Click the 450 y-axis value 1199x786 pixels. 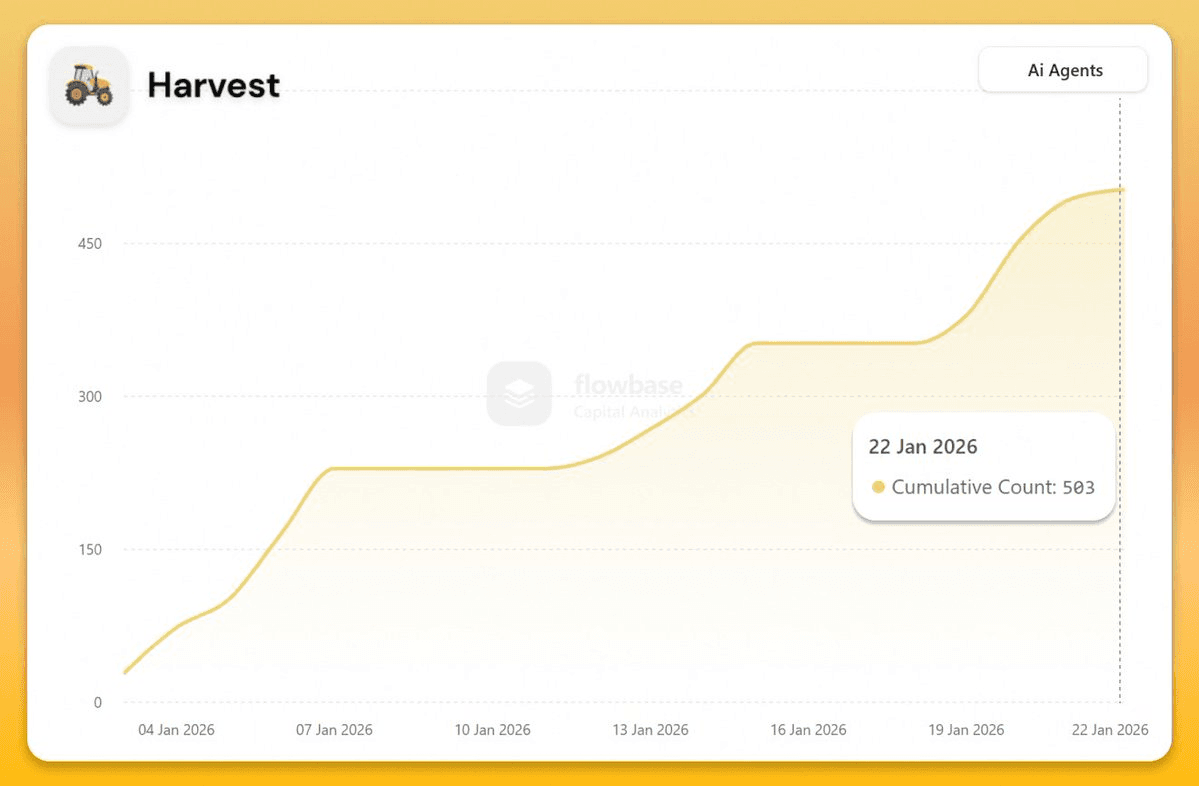click(x=90, y=244)
